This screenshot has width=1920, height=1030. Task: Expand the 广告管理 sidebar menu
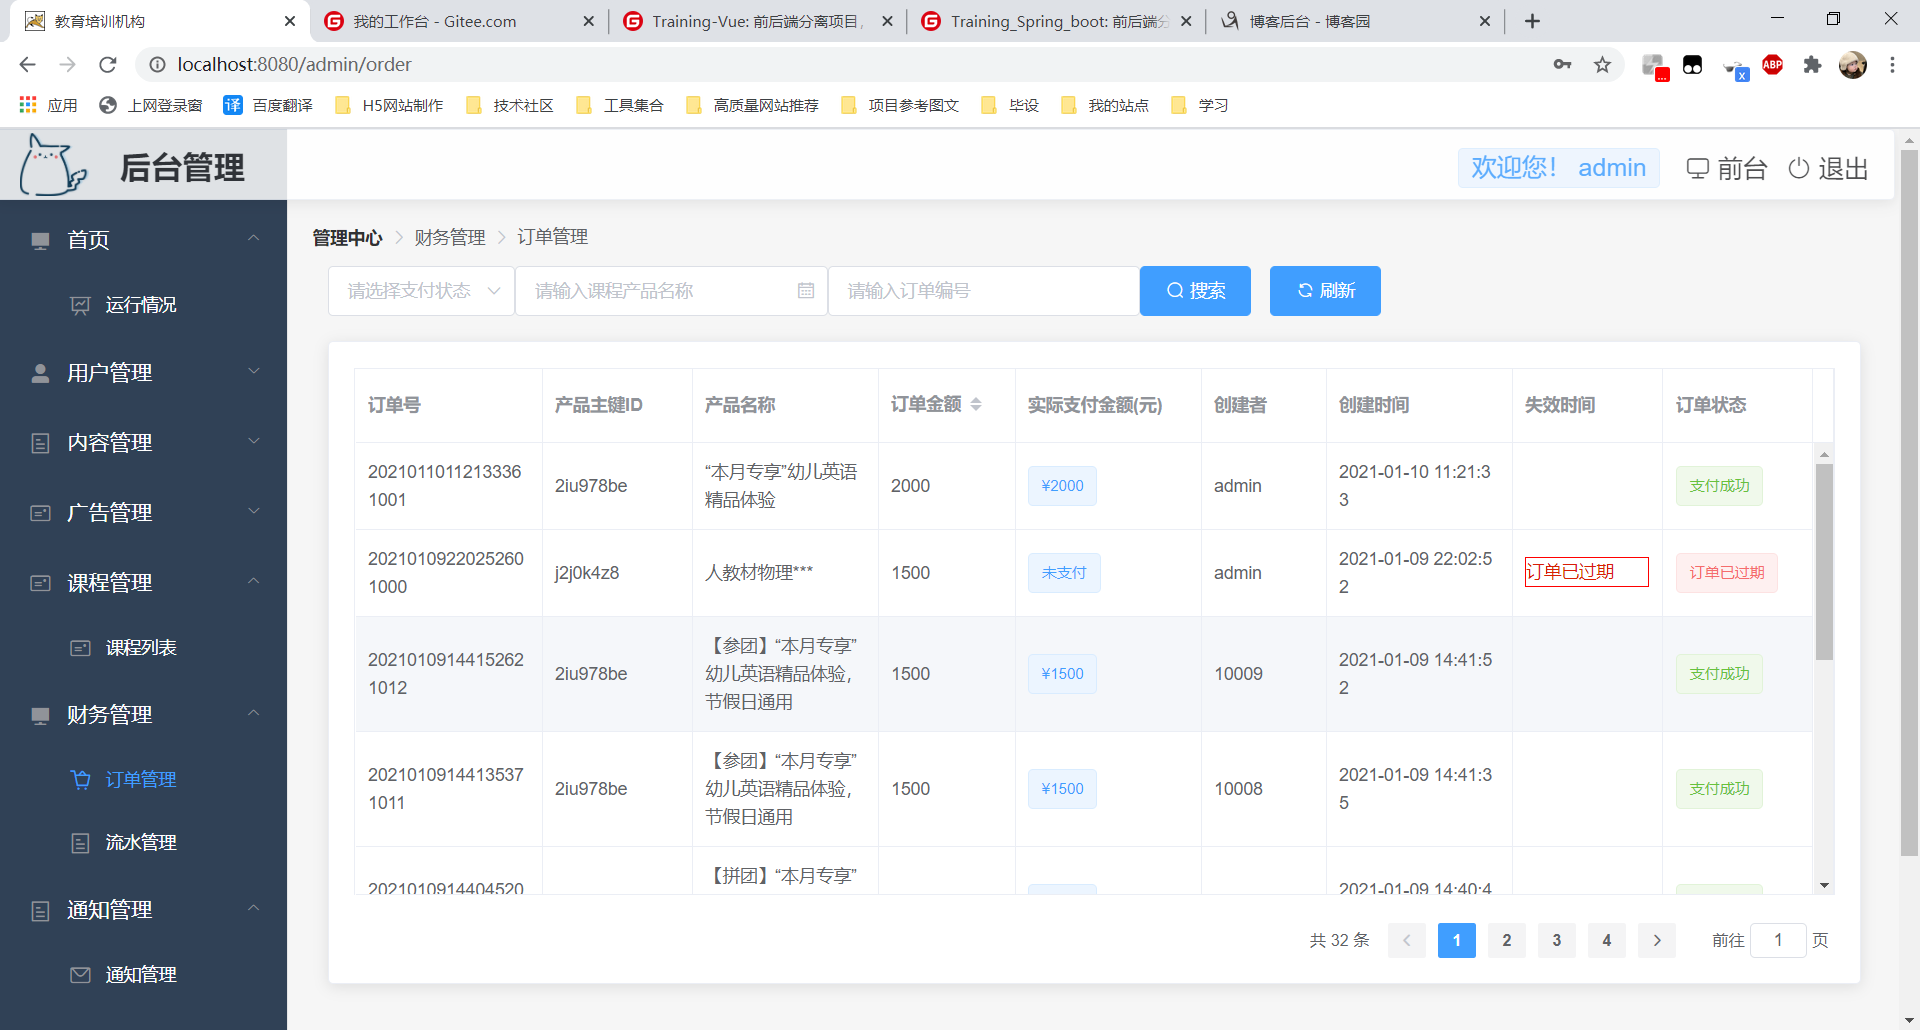(143, 513)
